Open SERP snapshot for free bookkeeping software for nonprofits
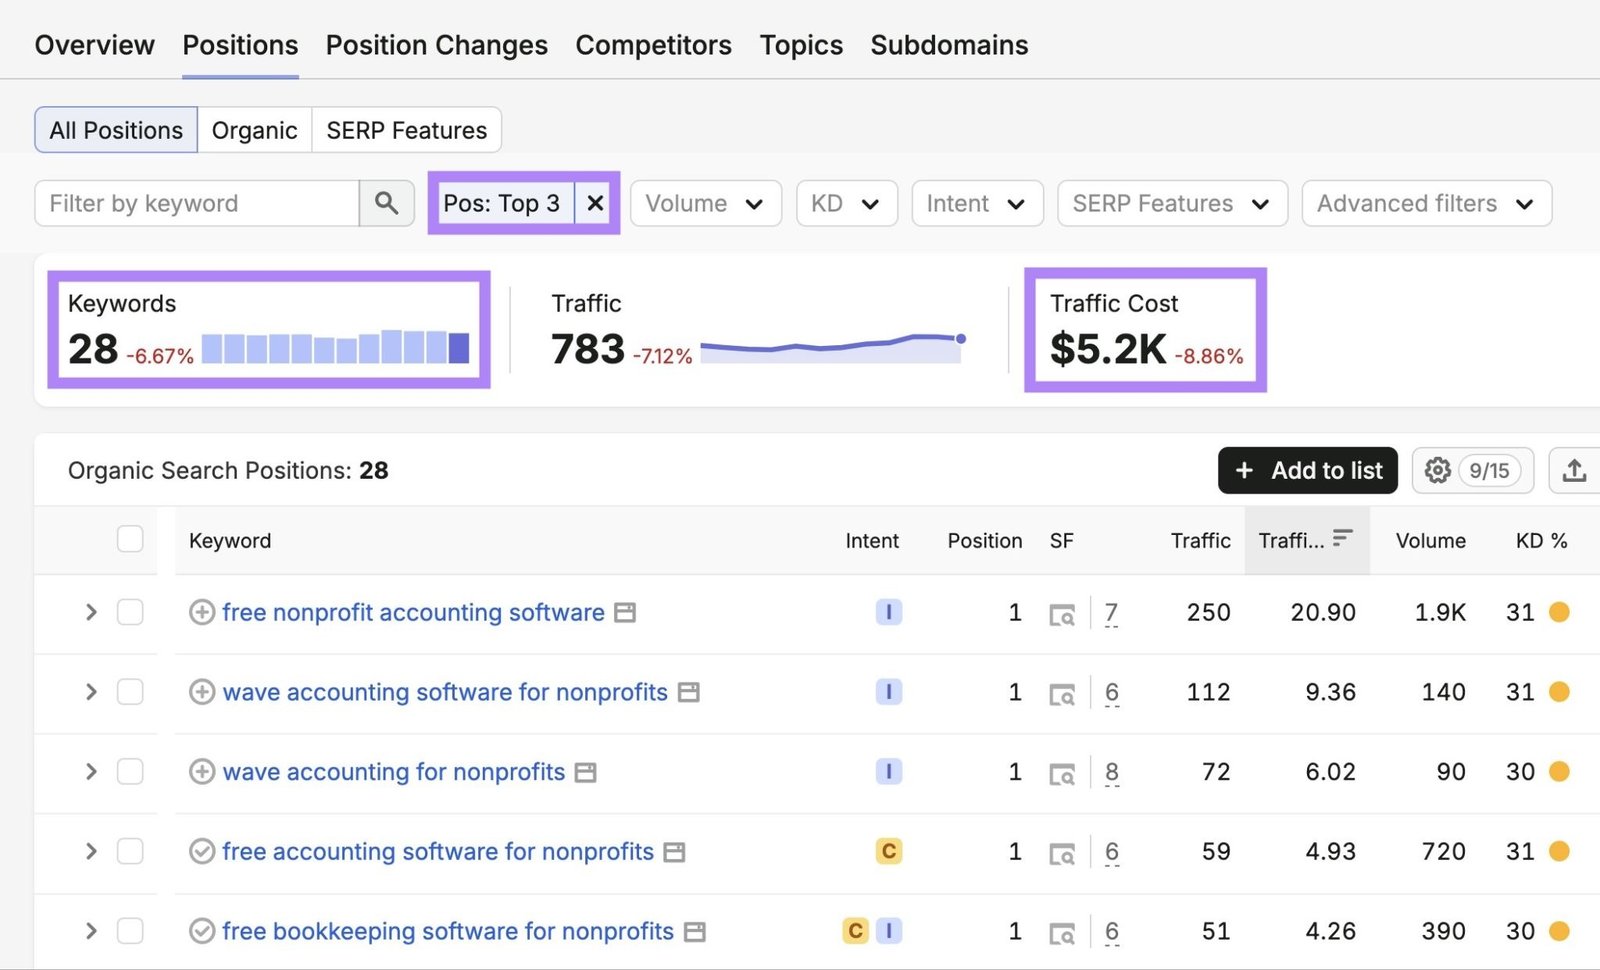The image size is (1600, 970). coord(695,932)
